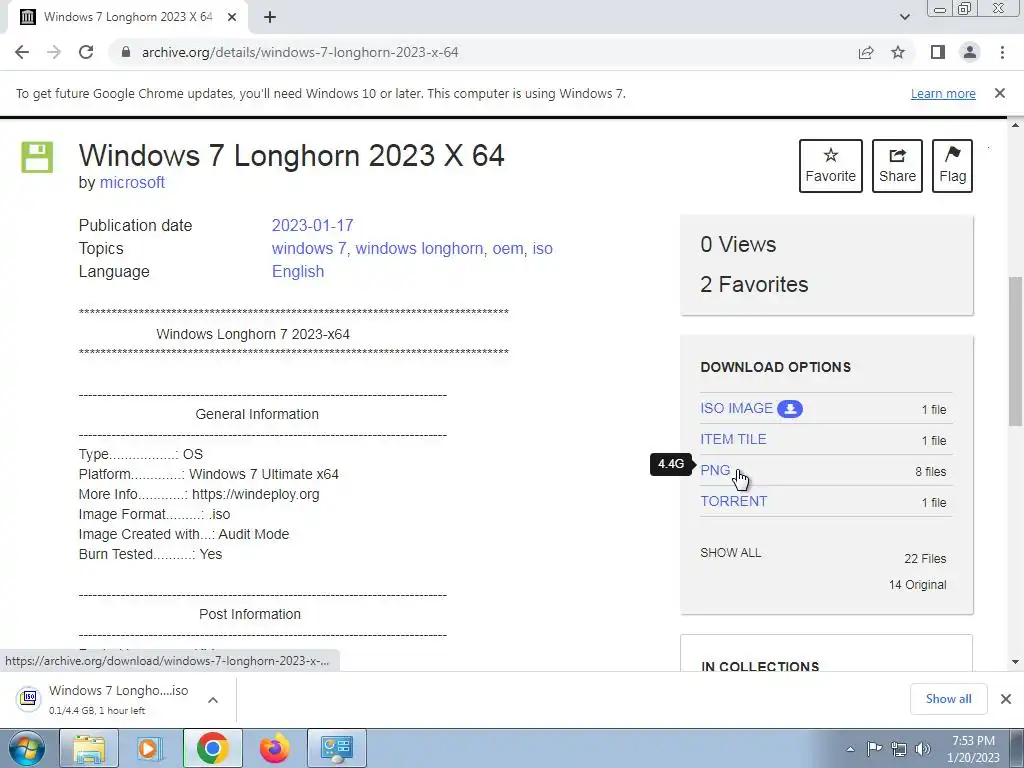Click the '22 Files' text

pyautogui.click(x=925, y=559)
